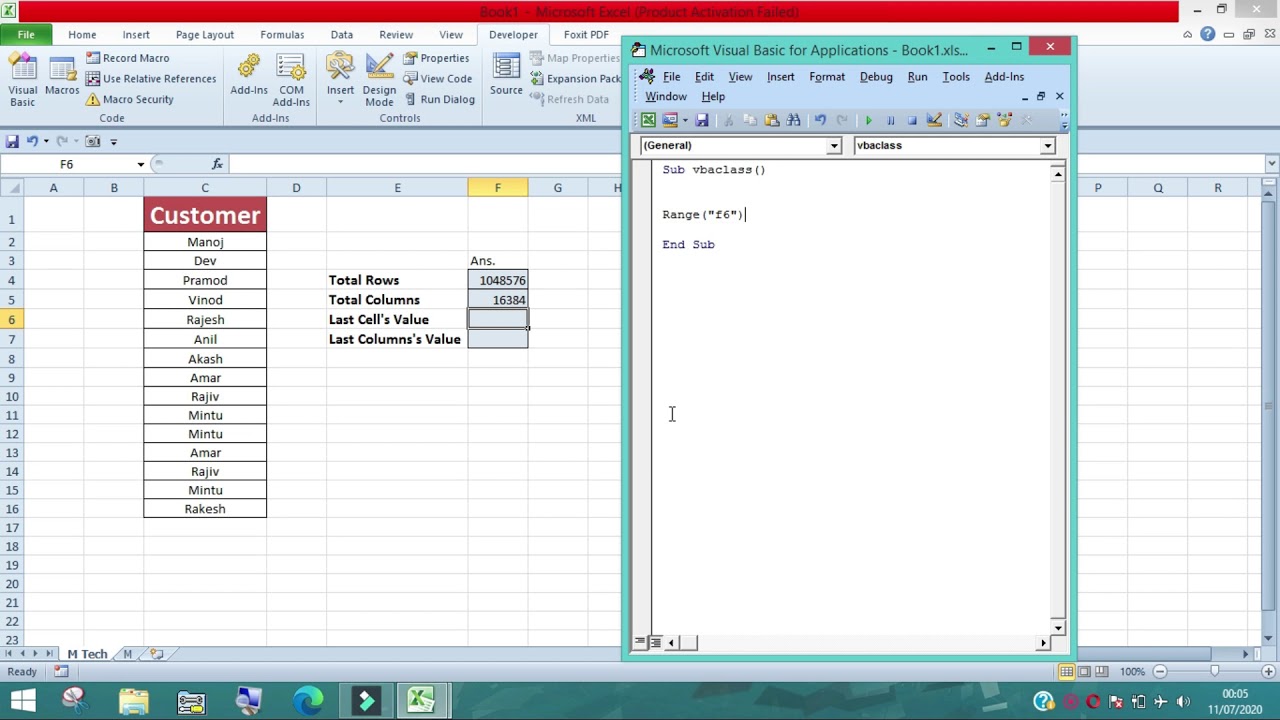Toggle VBA Design Mode icon
This screenshot has height=720, width=1280.
pos(935,121)
